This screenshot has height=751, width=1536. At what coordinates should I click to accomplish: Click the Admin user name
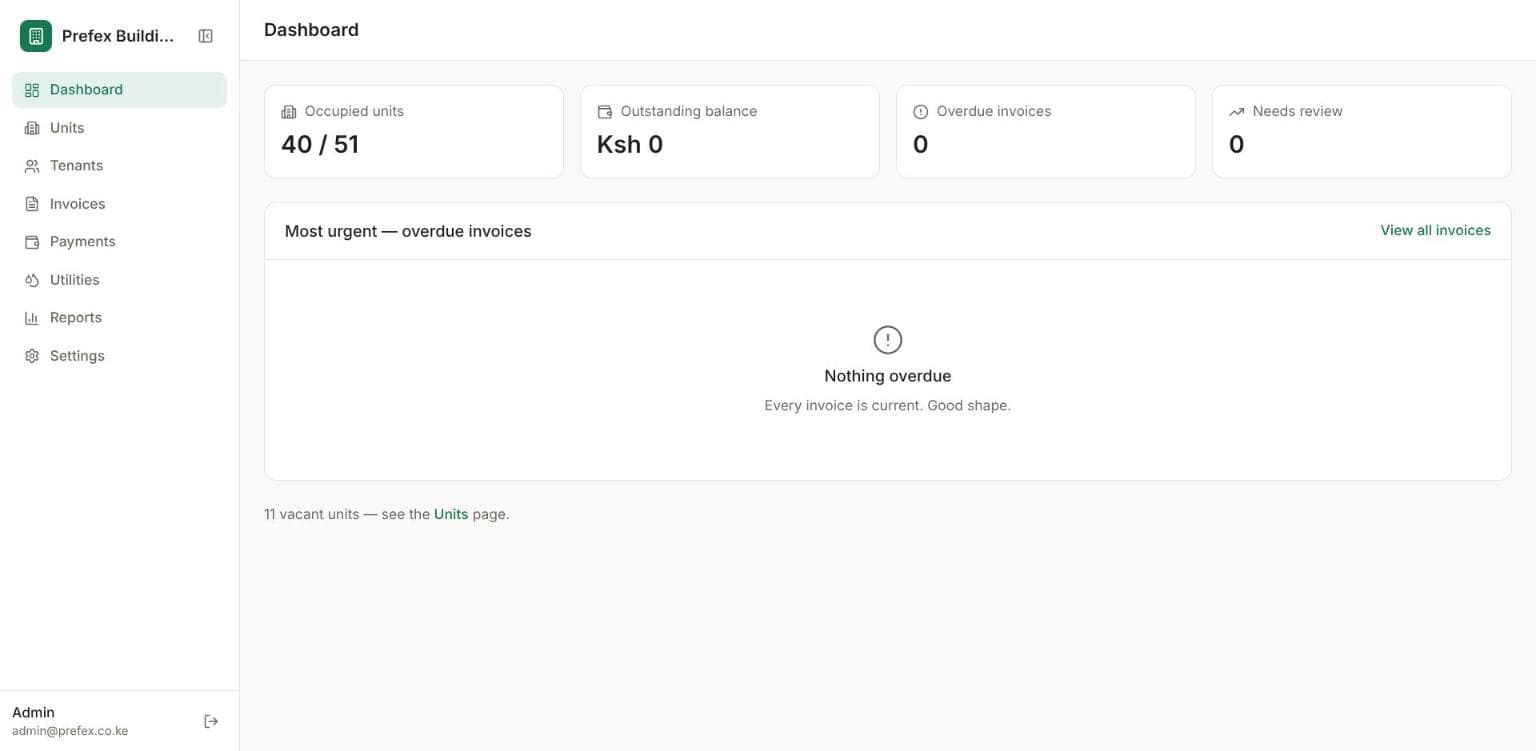coord(33,712)
